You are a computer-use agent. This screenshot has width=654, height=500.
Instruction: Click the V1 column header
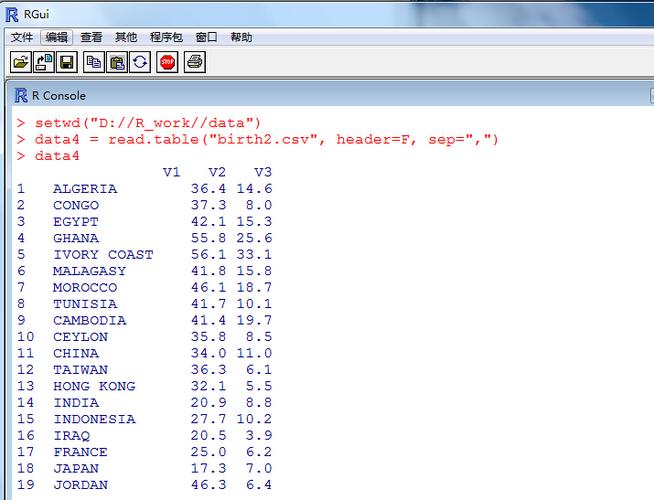(171, 172)
